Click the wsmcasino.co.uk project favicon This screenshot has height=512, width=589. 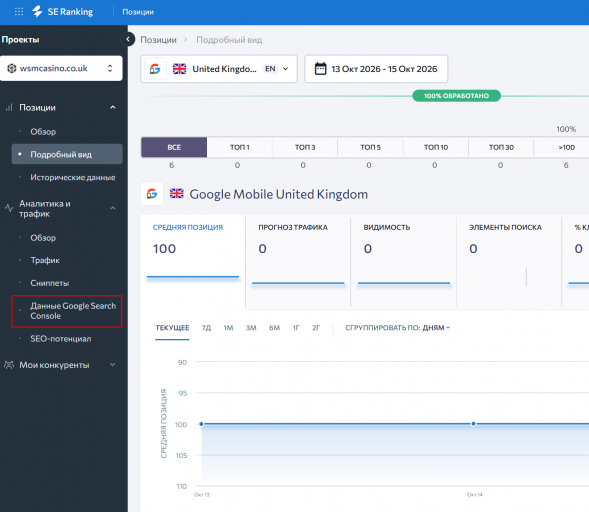tap(12, 68)
